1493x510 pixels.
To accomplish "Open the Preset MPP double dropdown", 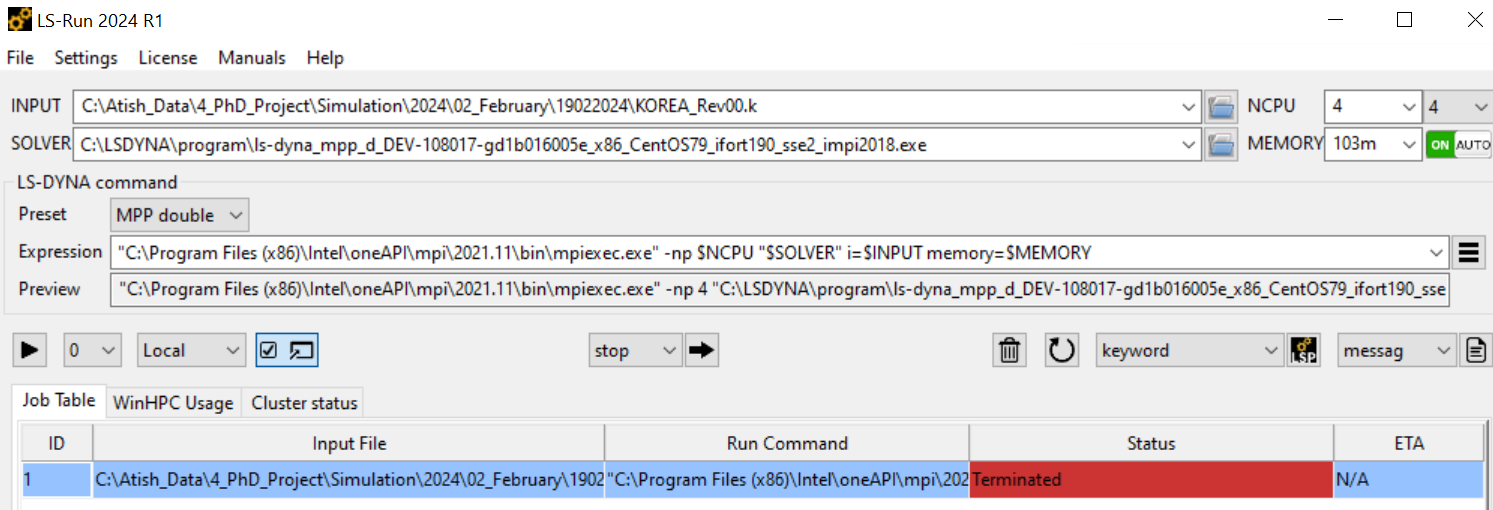I will click(179, 215).
